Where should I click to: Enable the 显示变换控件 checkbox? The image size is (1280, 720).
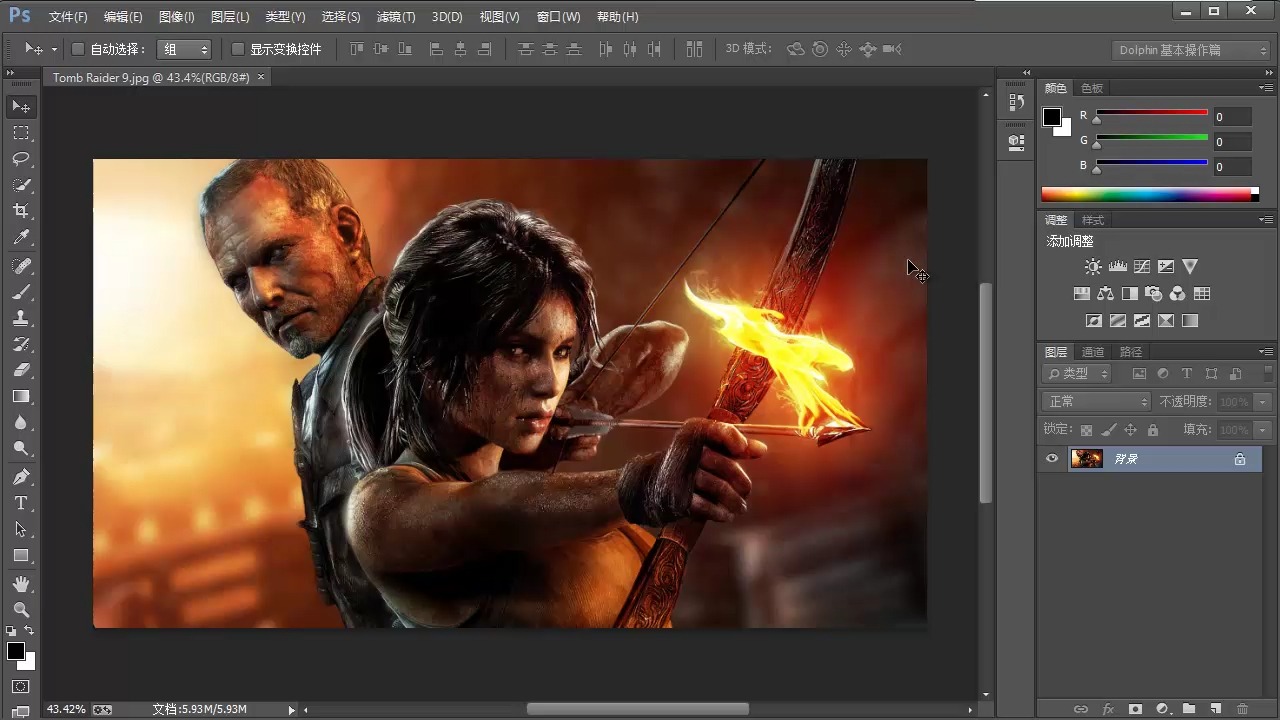(x=238, y=49)
